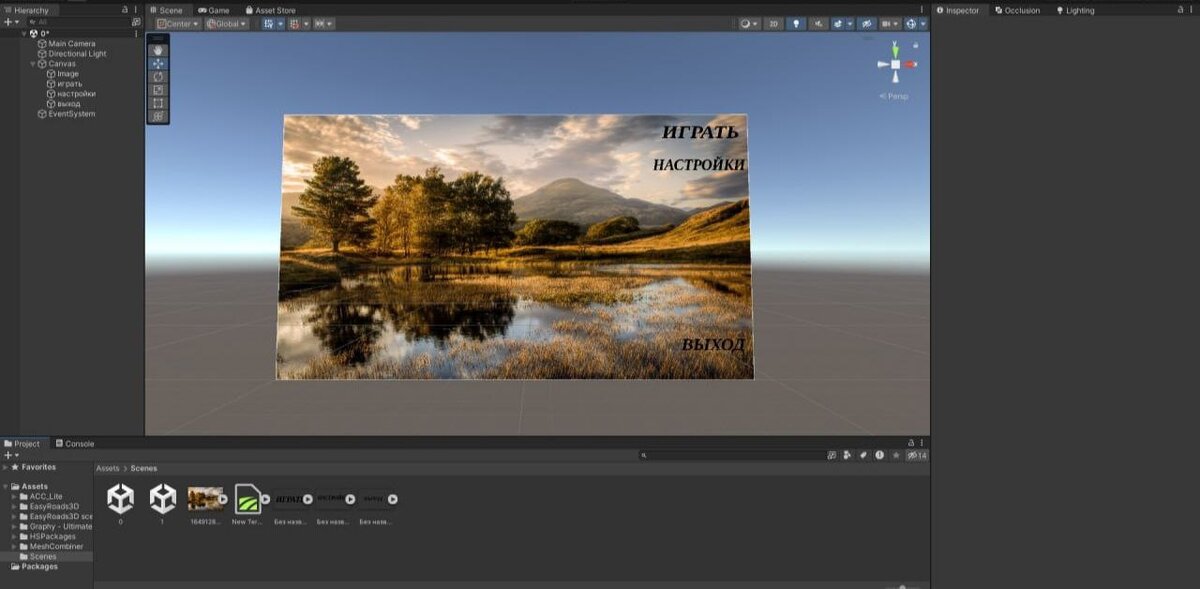
Task: Toggle scene effects (skybox, fog) button
Action: 837,24
